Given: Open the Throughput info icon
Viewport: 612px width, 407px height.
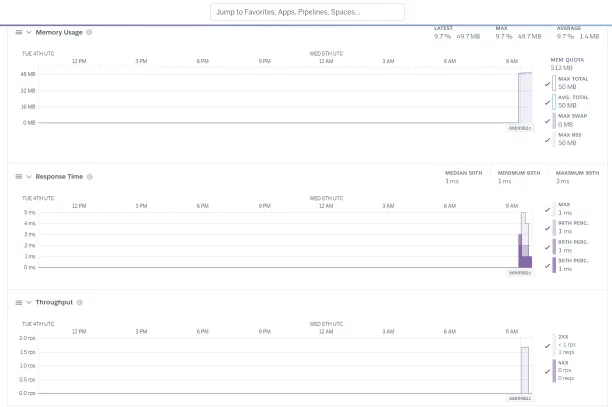Looking at the screenshot, I should tap(79, 302).
